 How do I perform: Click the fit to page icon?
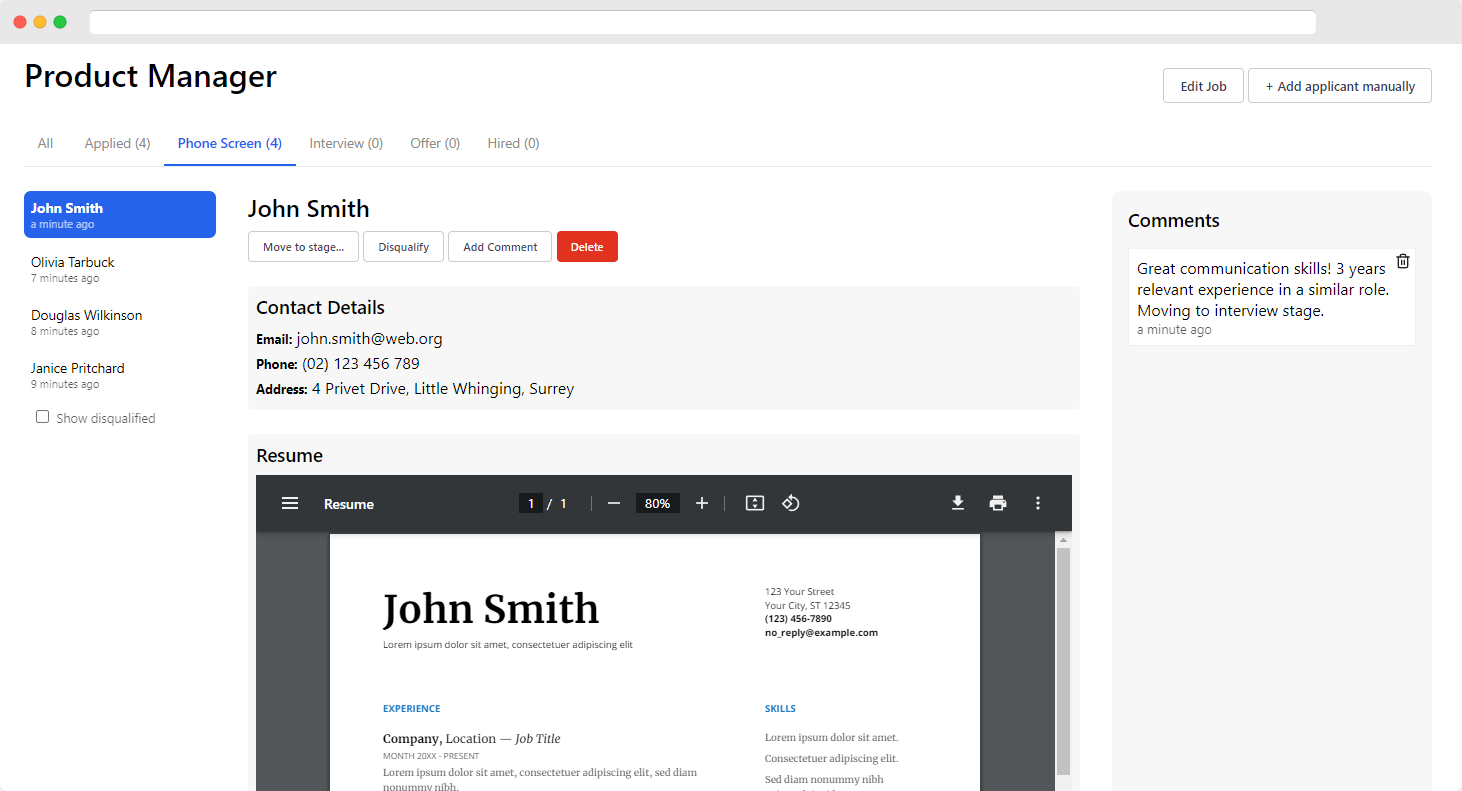[755, 503]
